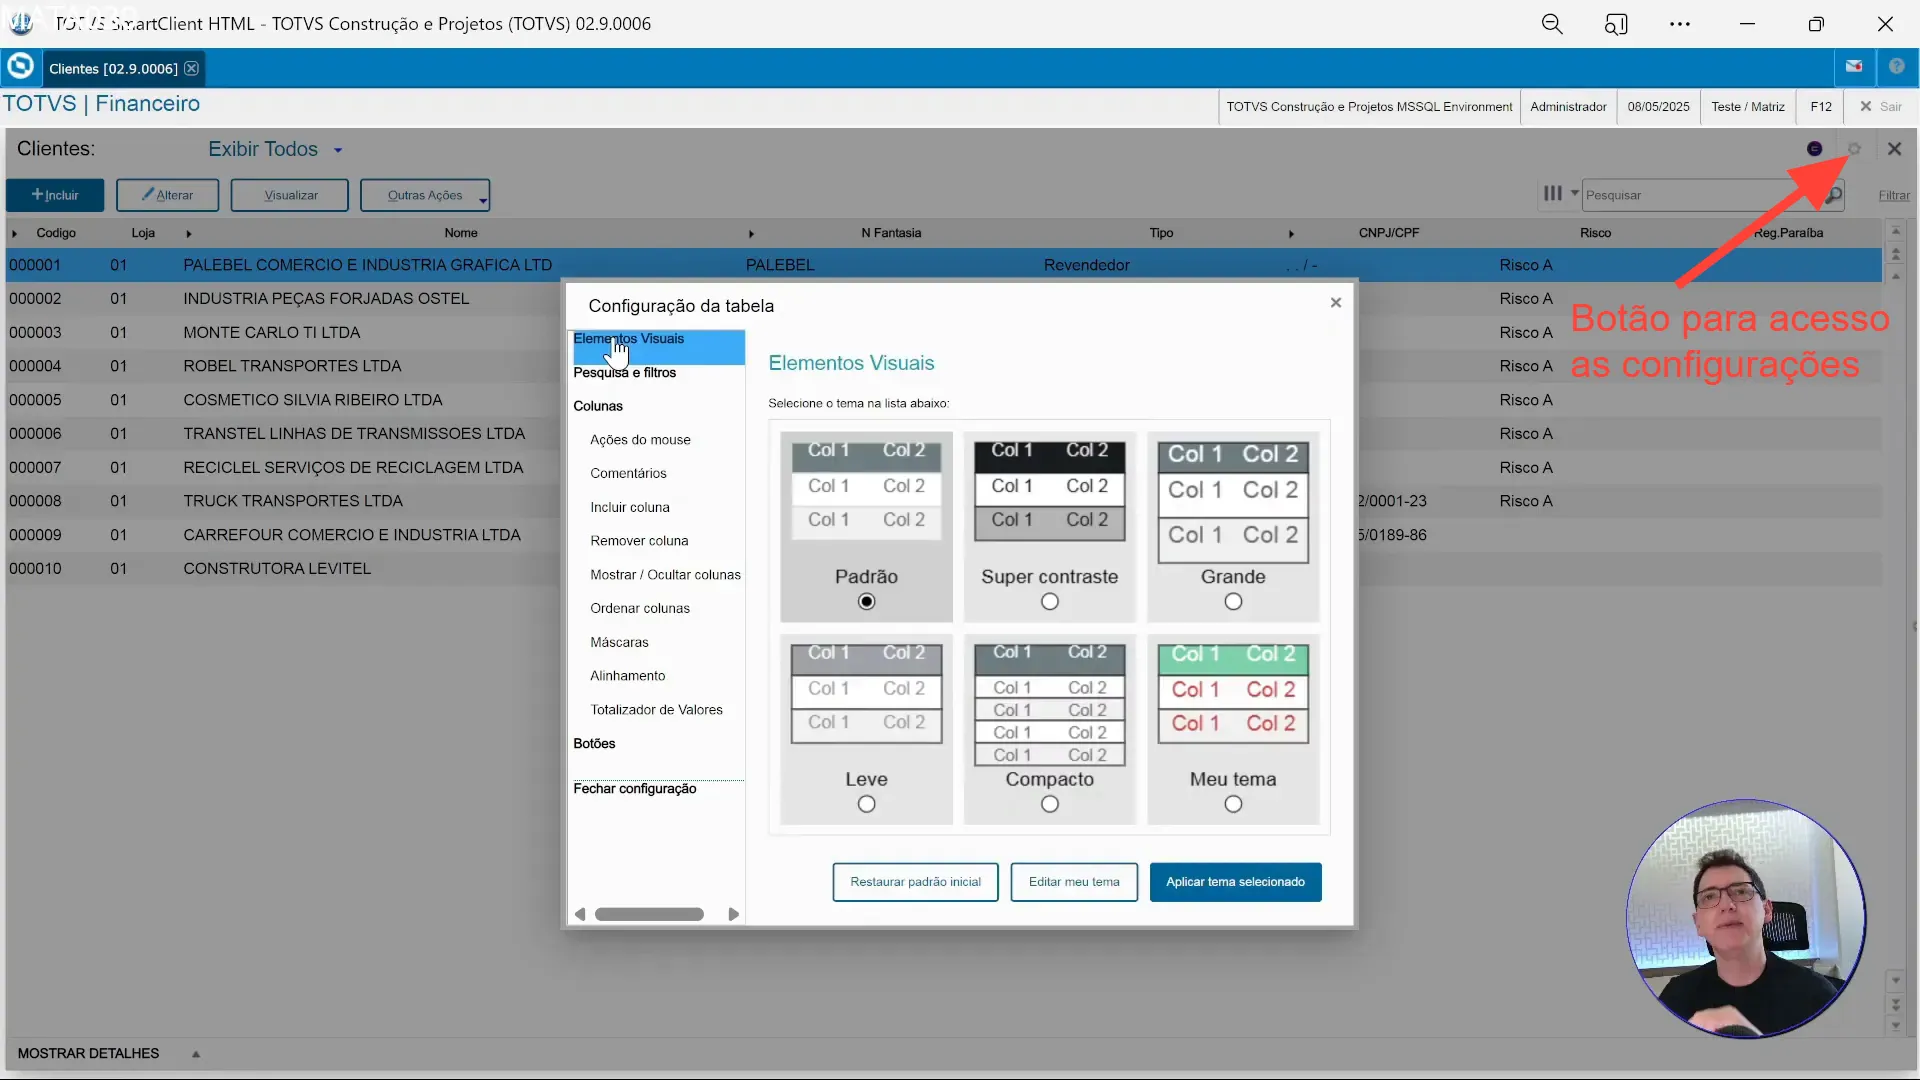Image resolution: width=1920 pixels, height=1080 pixels.
Task: Click the Restaurar padrão inicial button
Action: [x=915, y=882]
